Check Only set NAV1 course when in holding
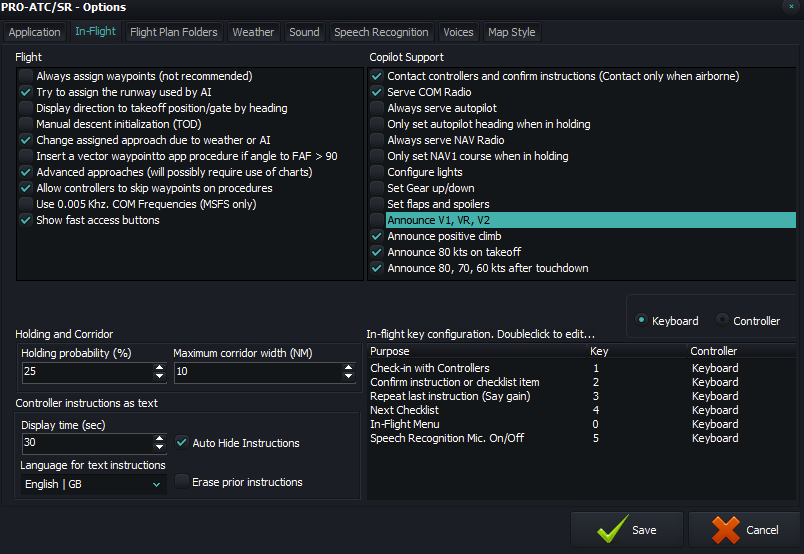The image size is (804, 554). 377,156
